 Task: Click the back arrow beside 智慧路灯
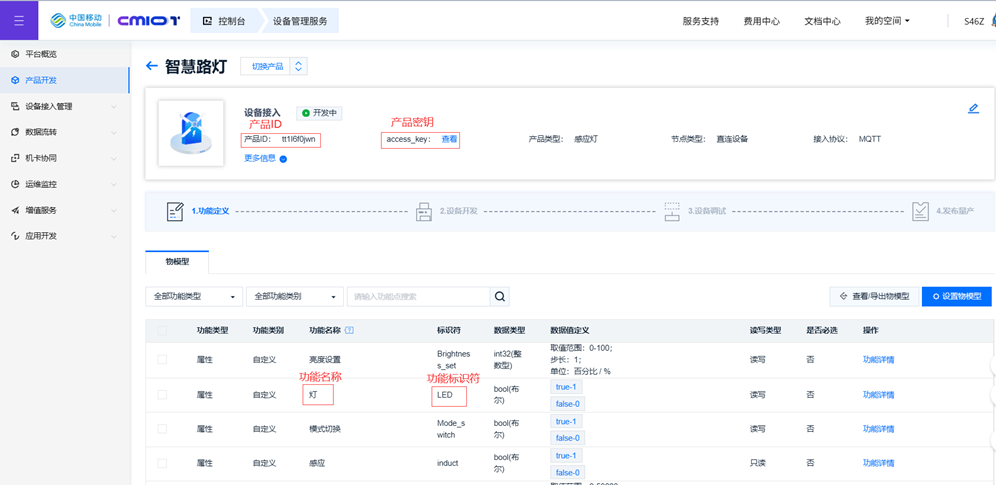[x=152, y=66]
